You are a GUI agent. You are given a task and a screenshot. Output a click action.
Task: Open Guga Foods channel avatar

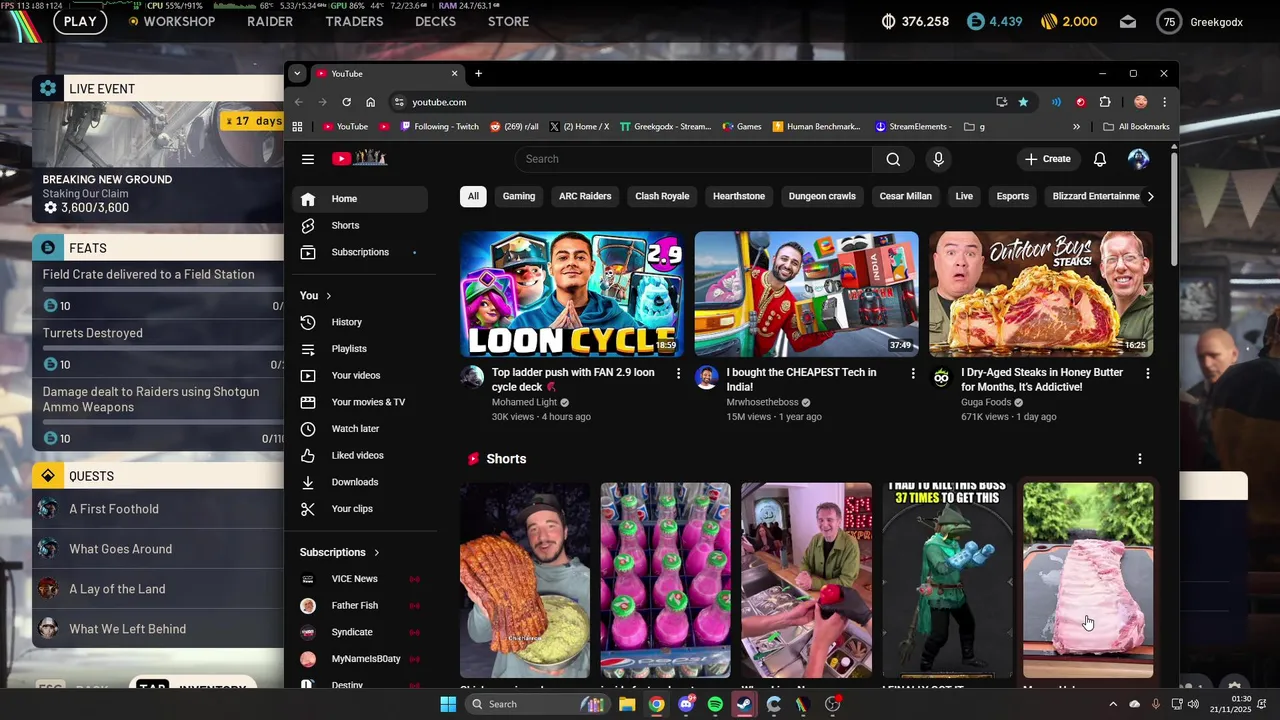941,378
